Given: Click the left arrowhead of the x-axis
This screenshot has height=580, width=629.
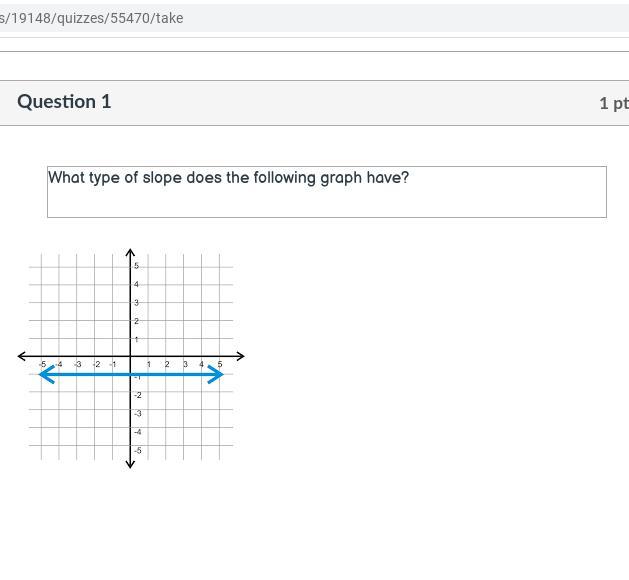Looking at the screenshot, I should pos(23,356).
